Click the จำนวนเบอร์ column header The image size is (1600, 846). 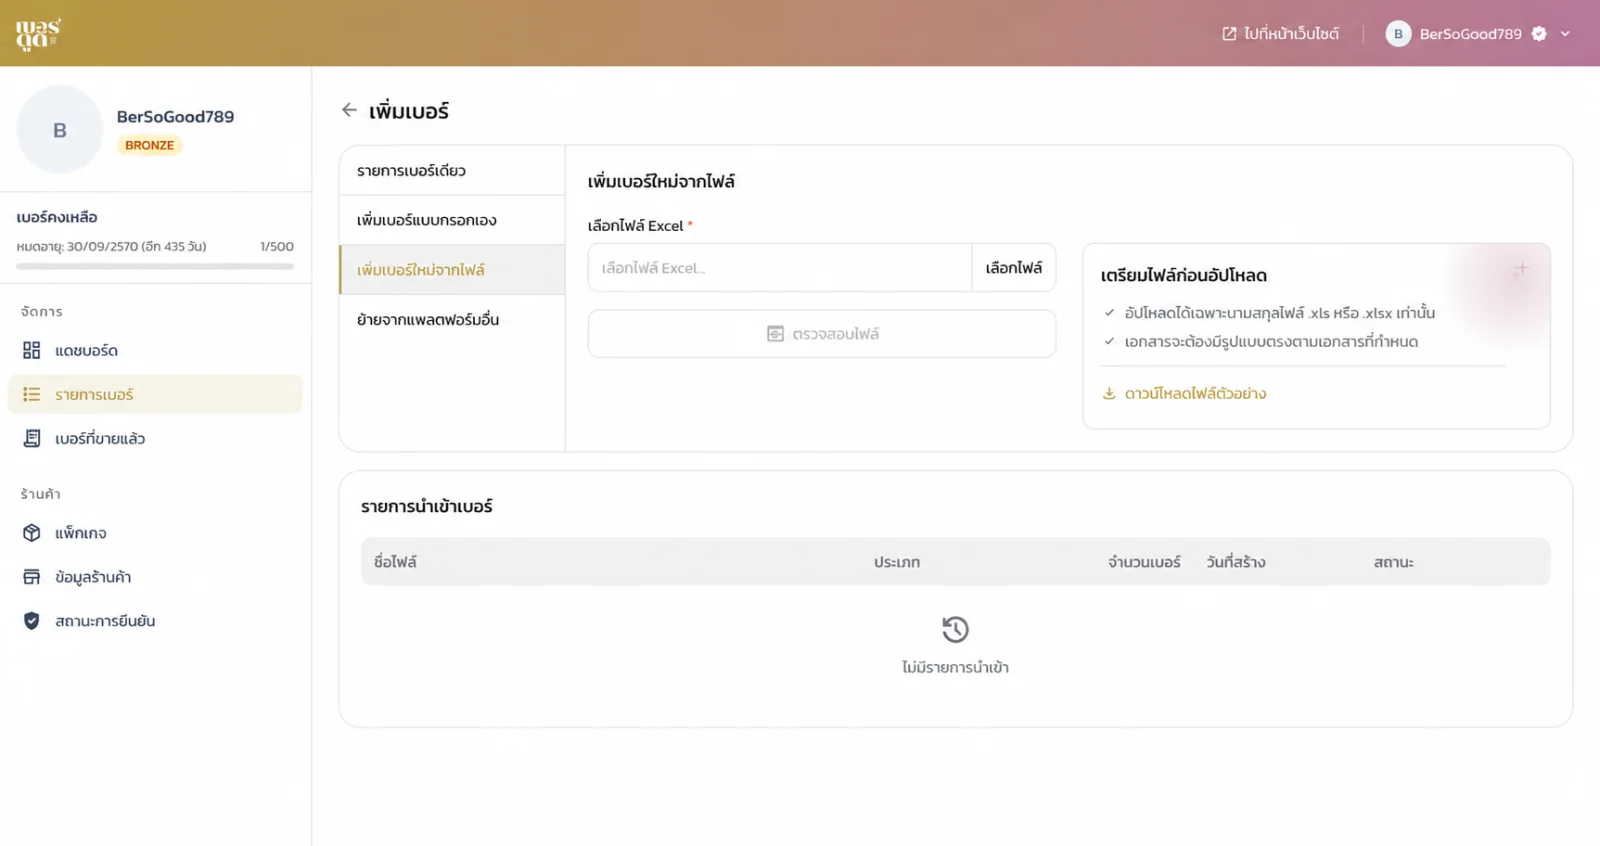click(1144, 562)
